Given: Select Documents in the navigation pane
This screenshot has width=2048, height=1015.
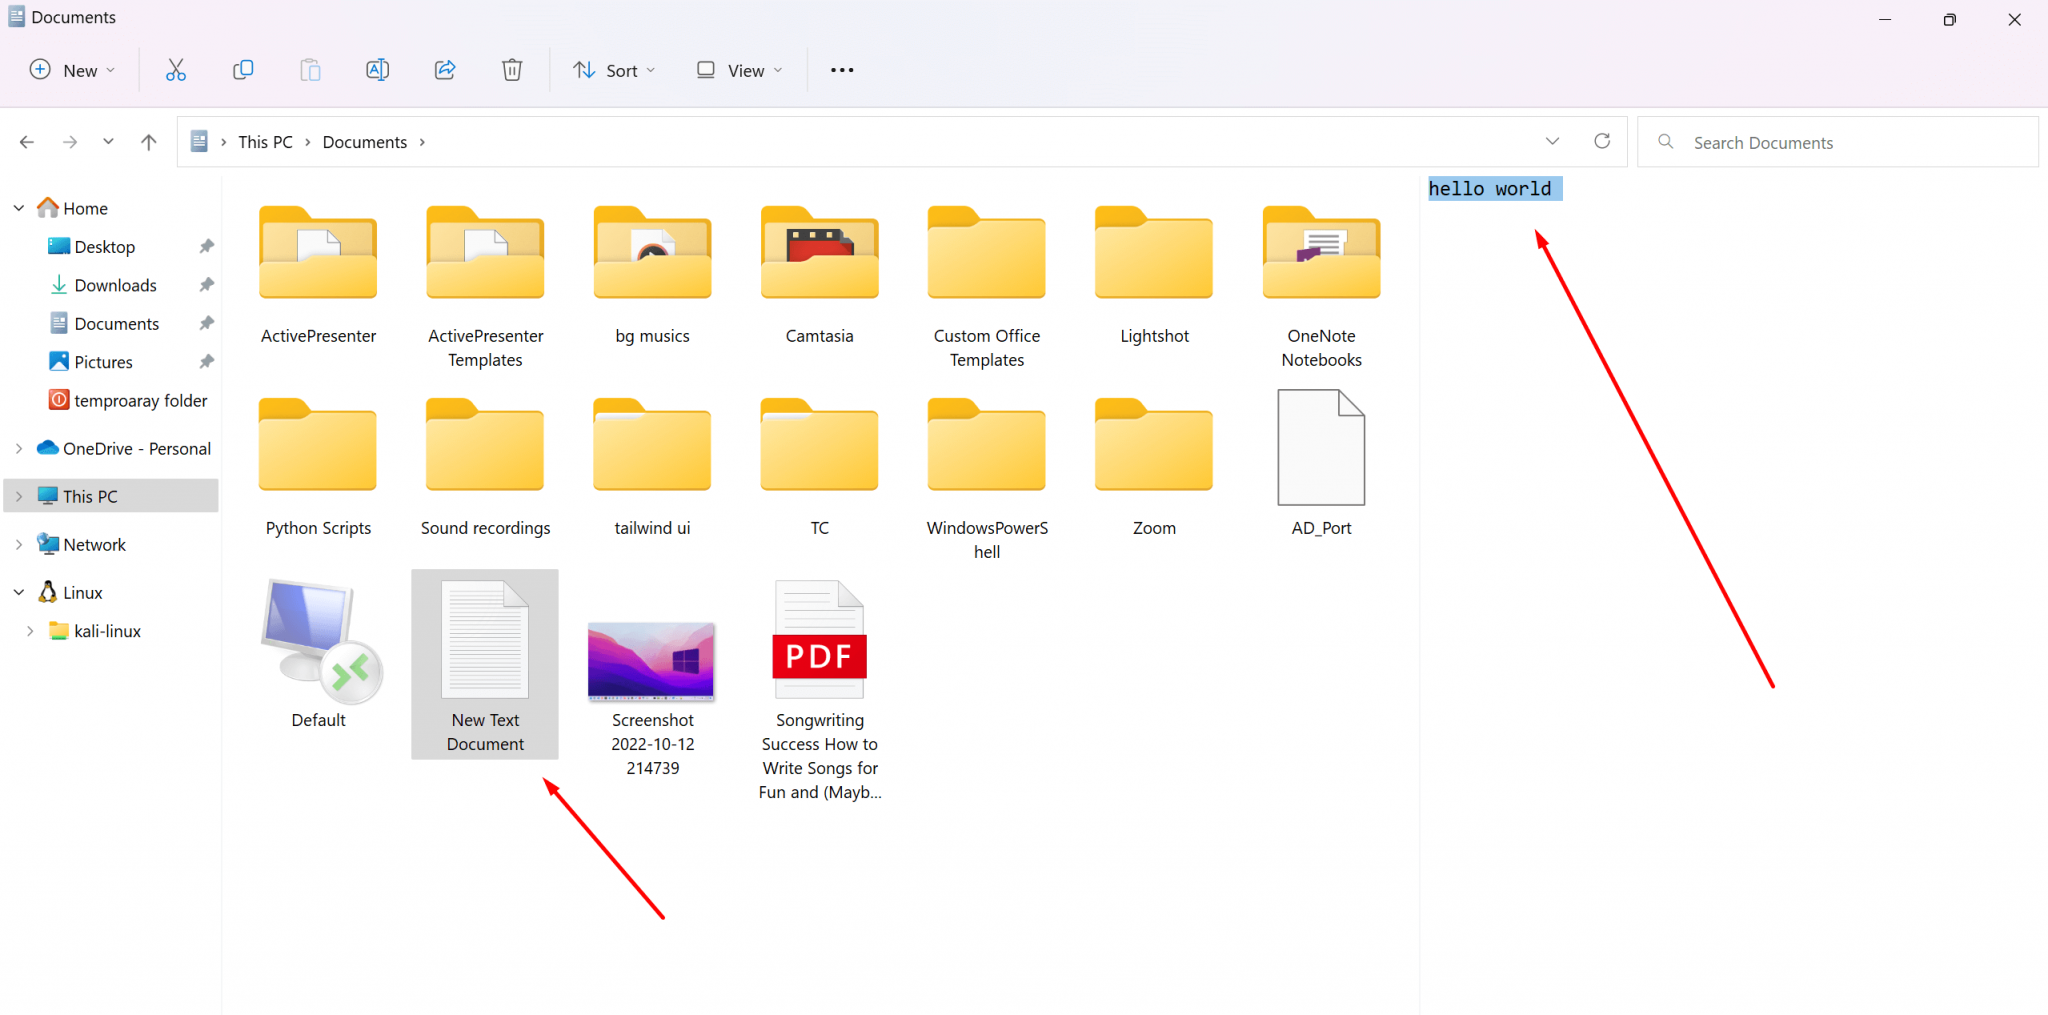Looking at the screenshot, I should [x=104, y=324].
